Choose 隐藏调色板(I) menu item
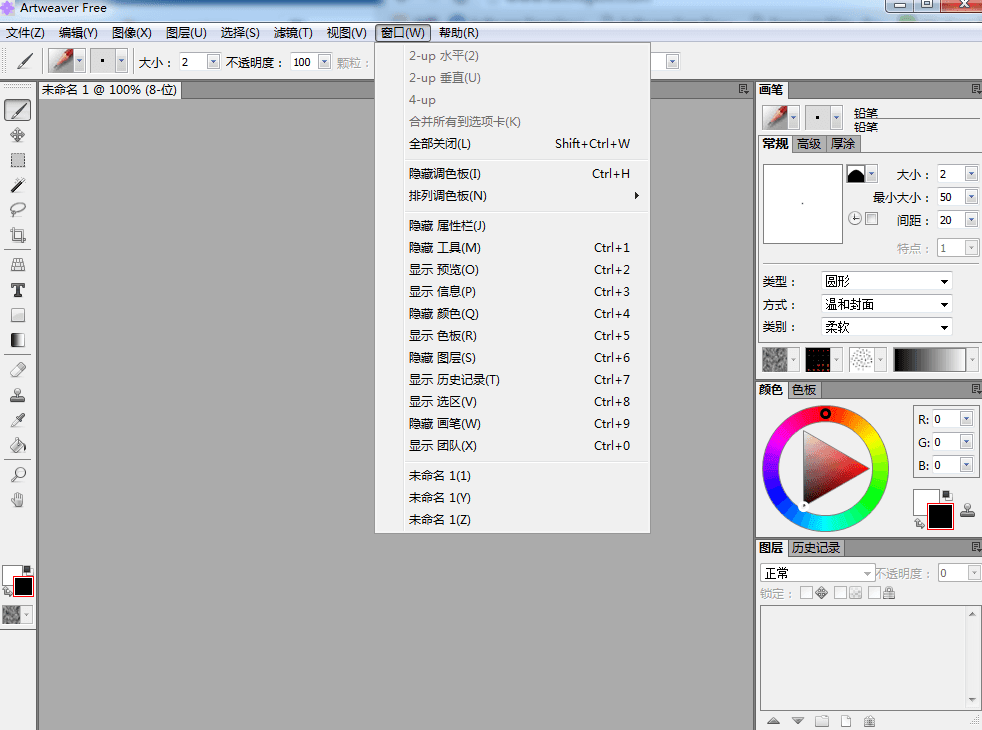The height and width of the screenshot is (730, 982). pyautogui.click(x=512, y=173)
